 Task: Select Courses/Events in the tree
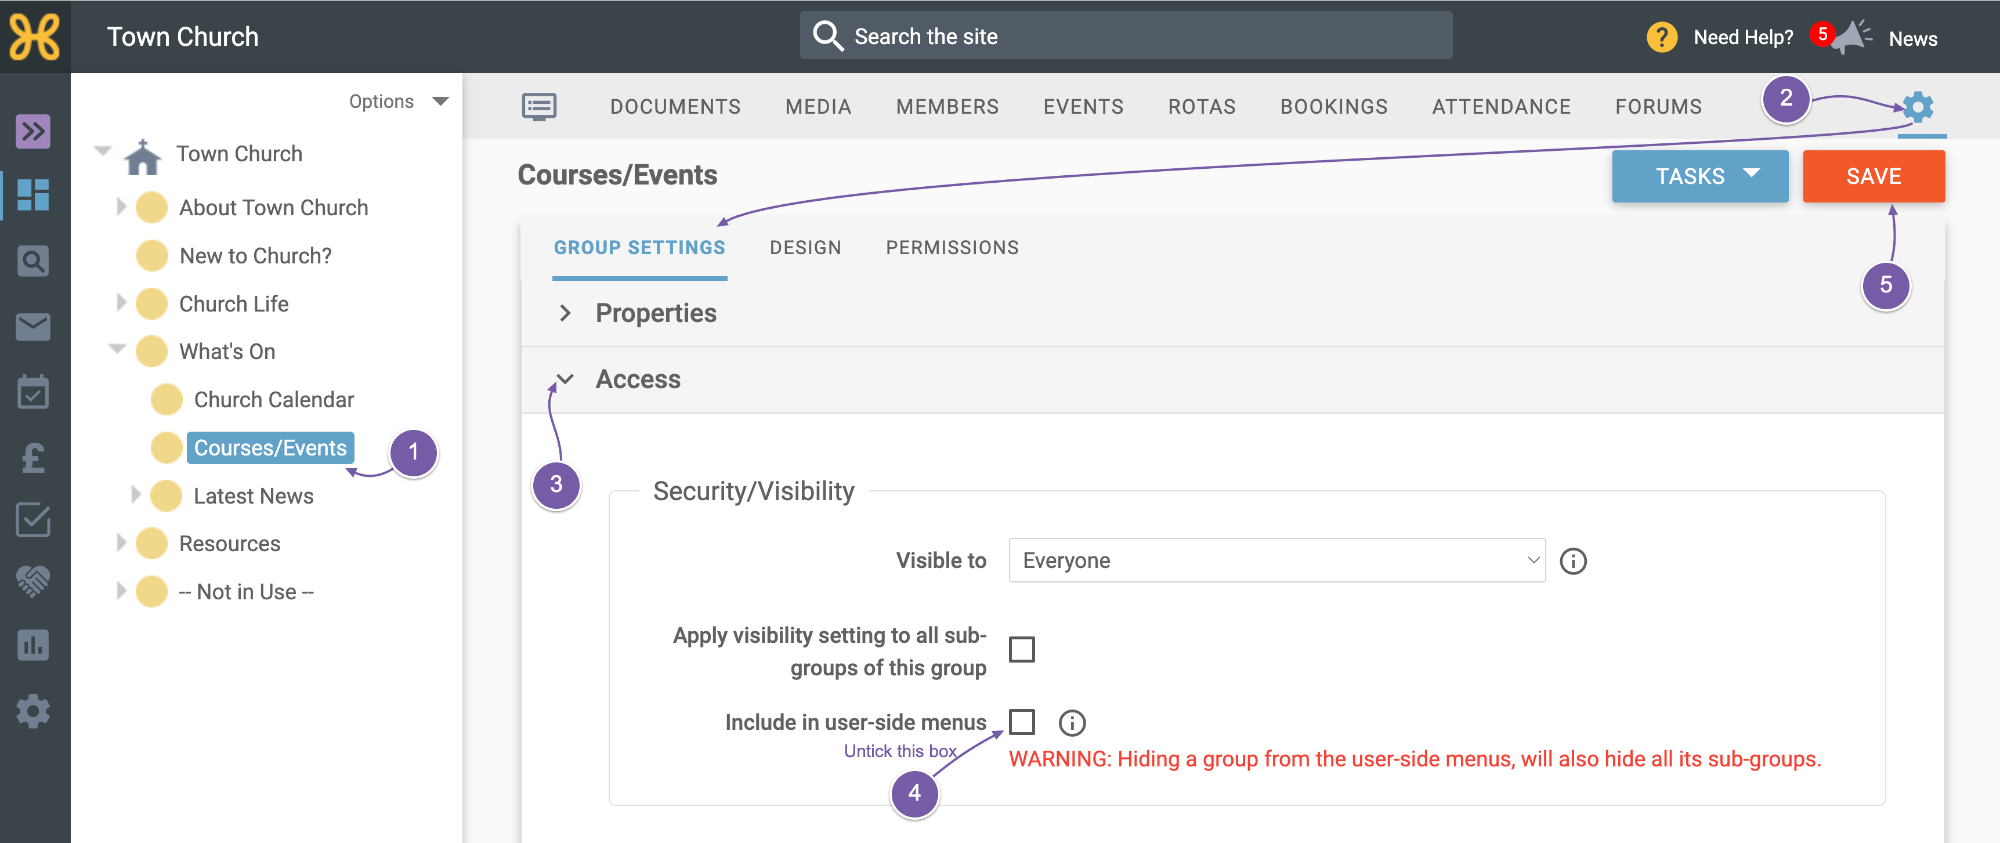pos(270,448)
